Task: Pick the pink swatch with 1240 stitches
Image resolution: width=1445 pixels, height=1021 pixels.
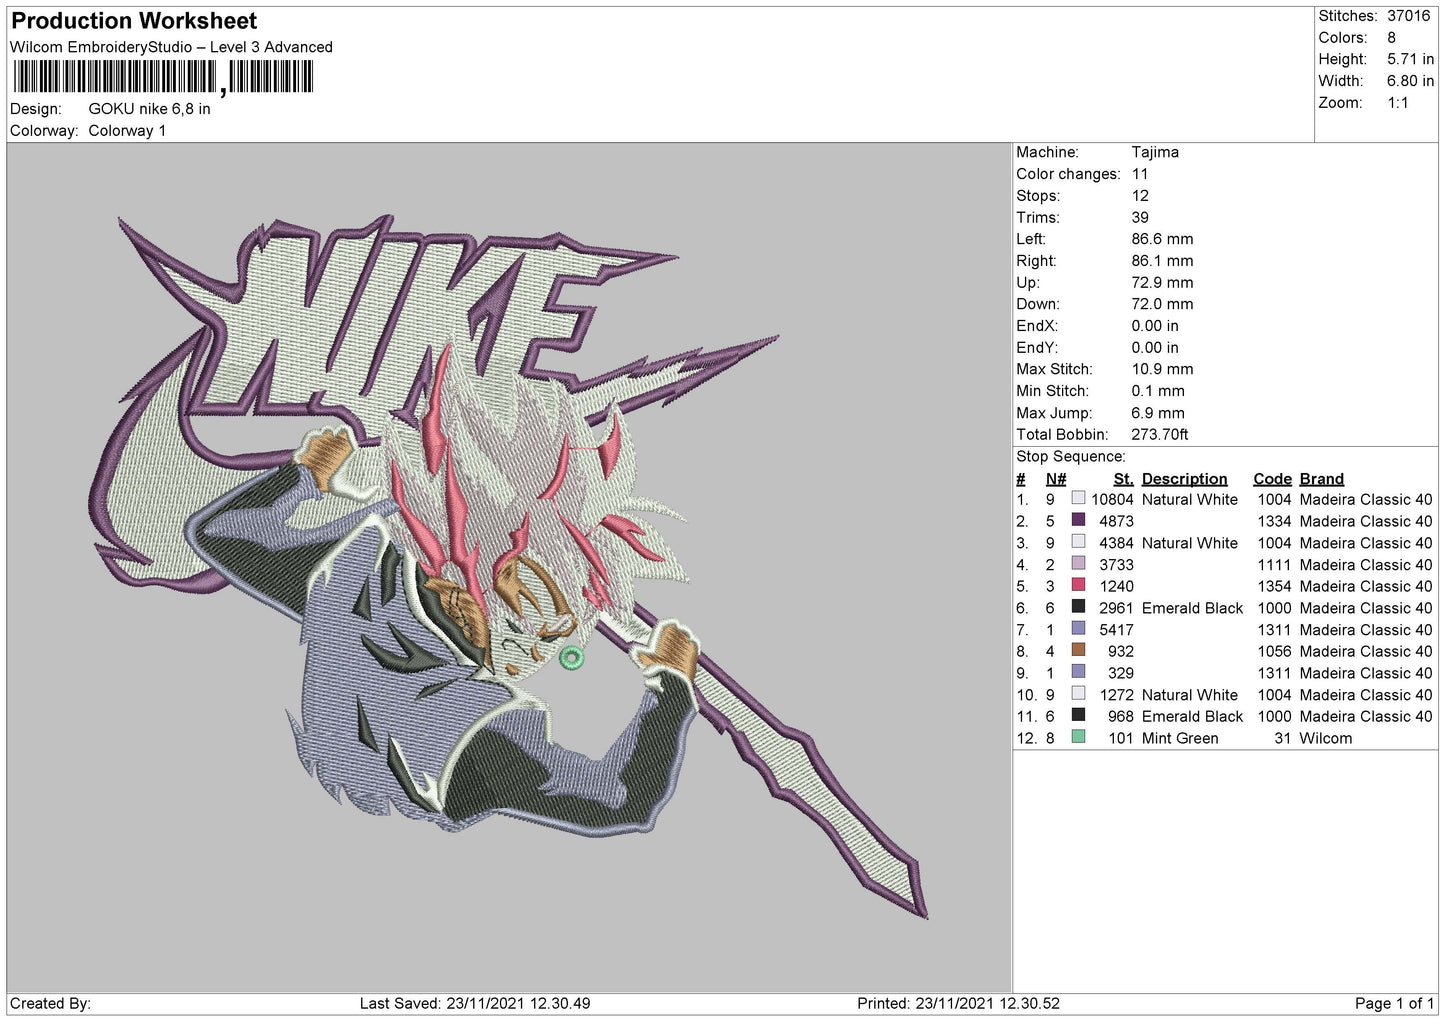Action: (x=1078, y=586)
